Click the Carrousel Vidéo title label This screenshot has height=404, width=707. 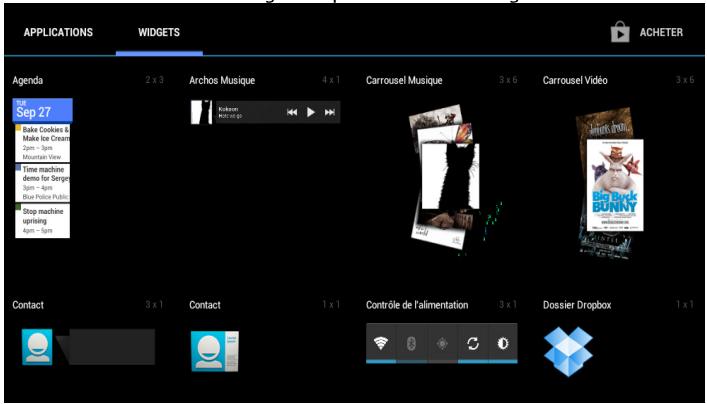575,80
